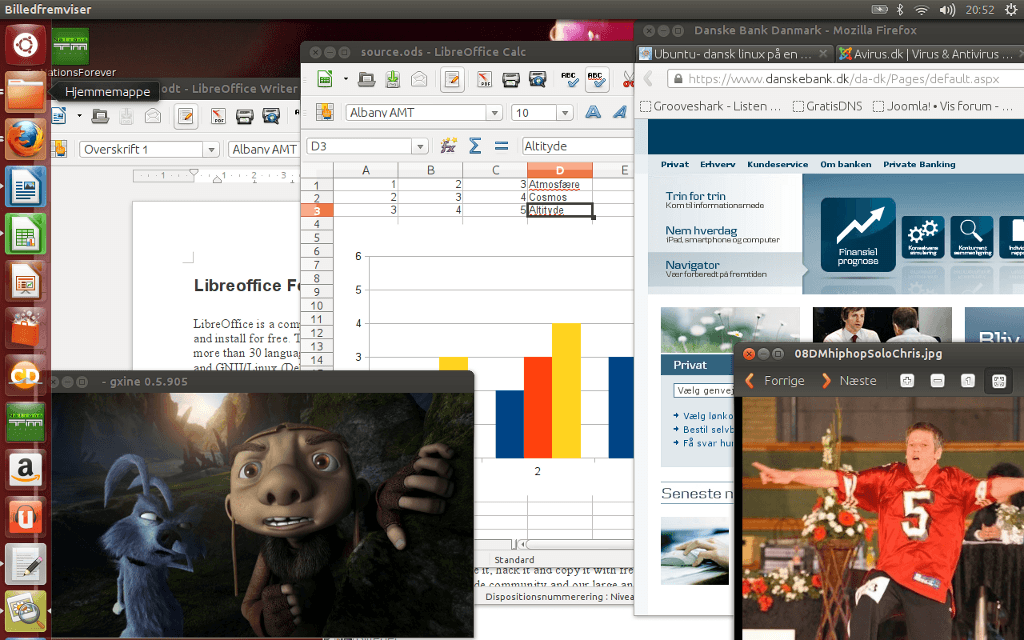Viewport: 1024px width, 640px height.
Task: Click Firefox back arrow button
Action: pos(648,79)
